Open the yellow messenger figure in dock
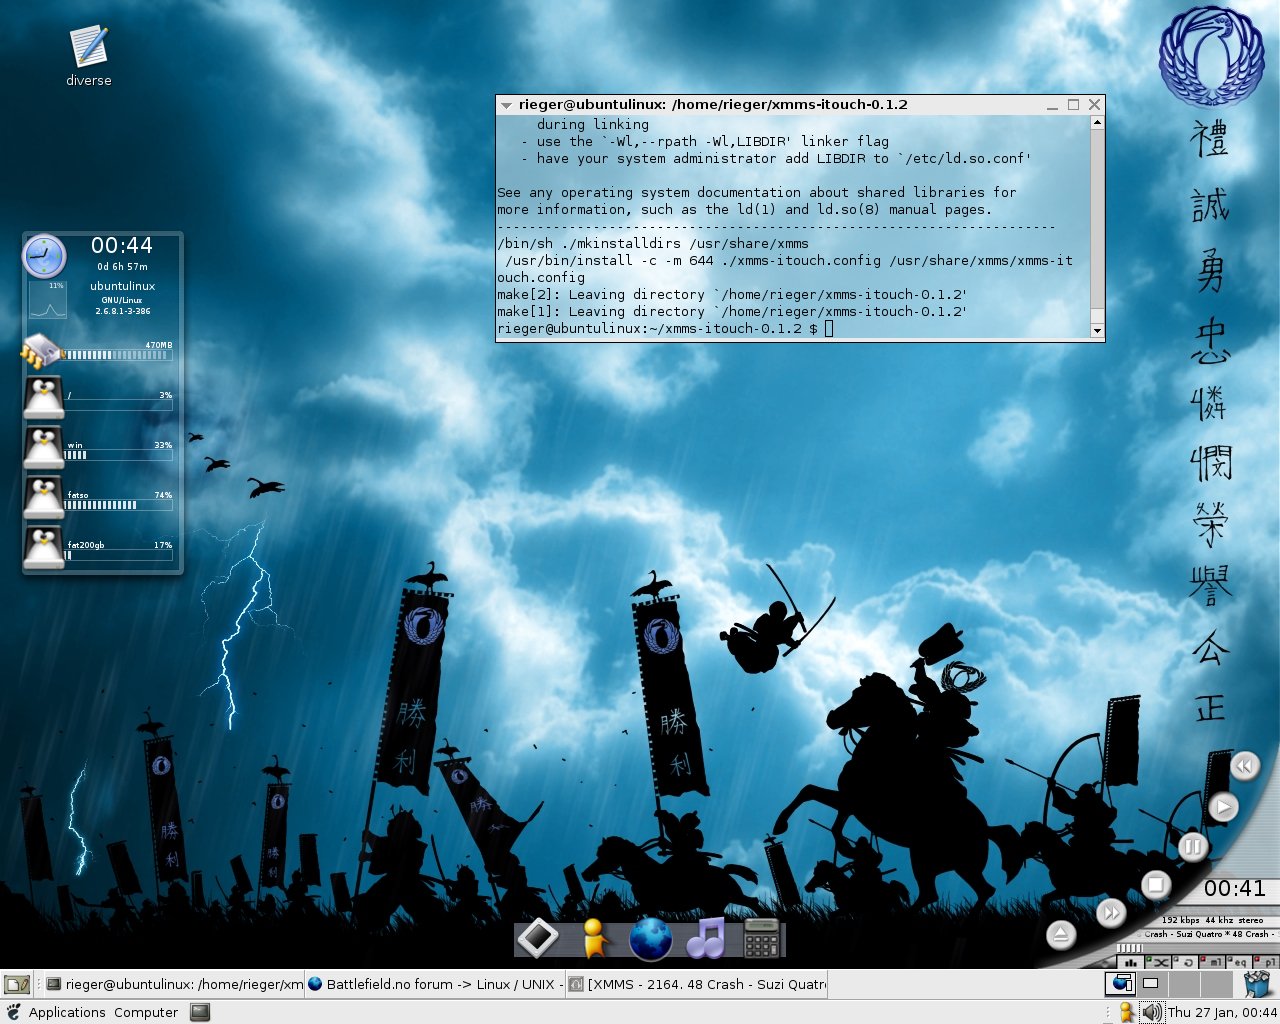 pos(593,938)
